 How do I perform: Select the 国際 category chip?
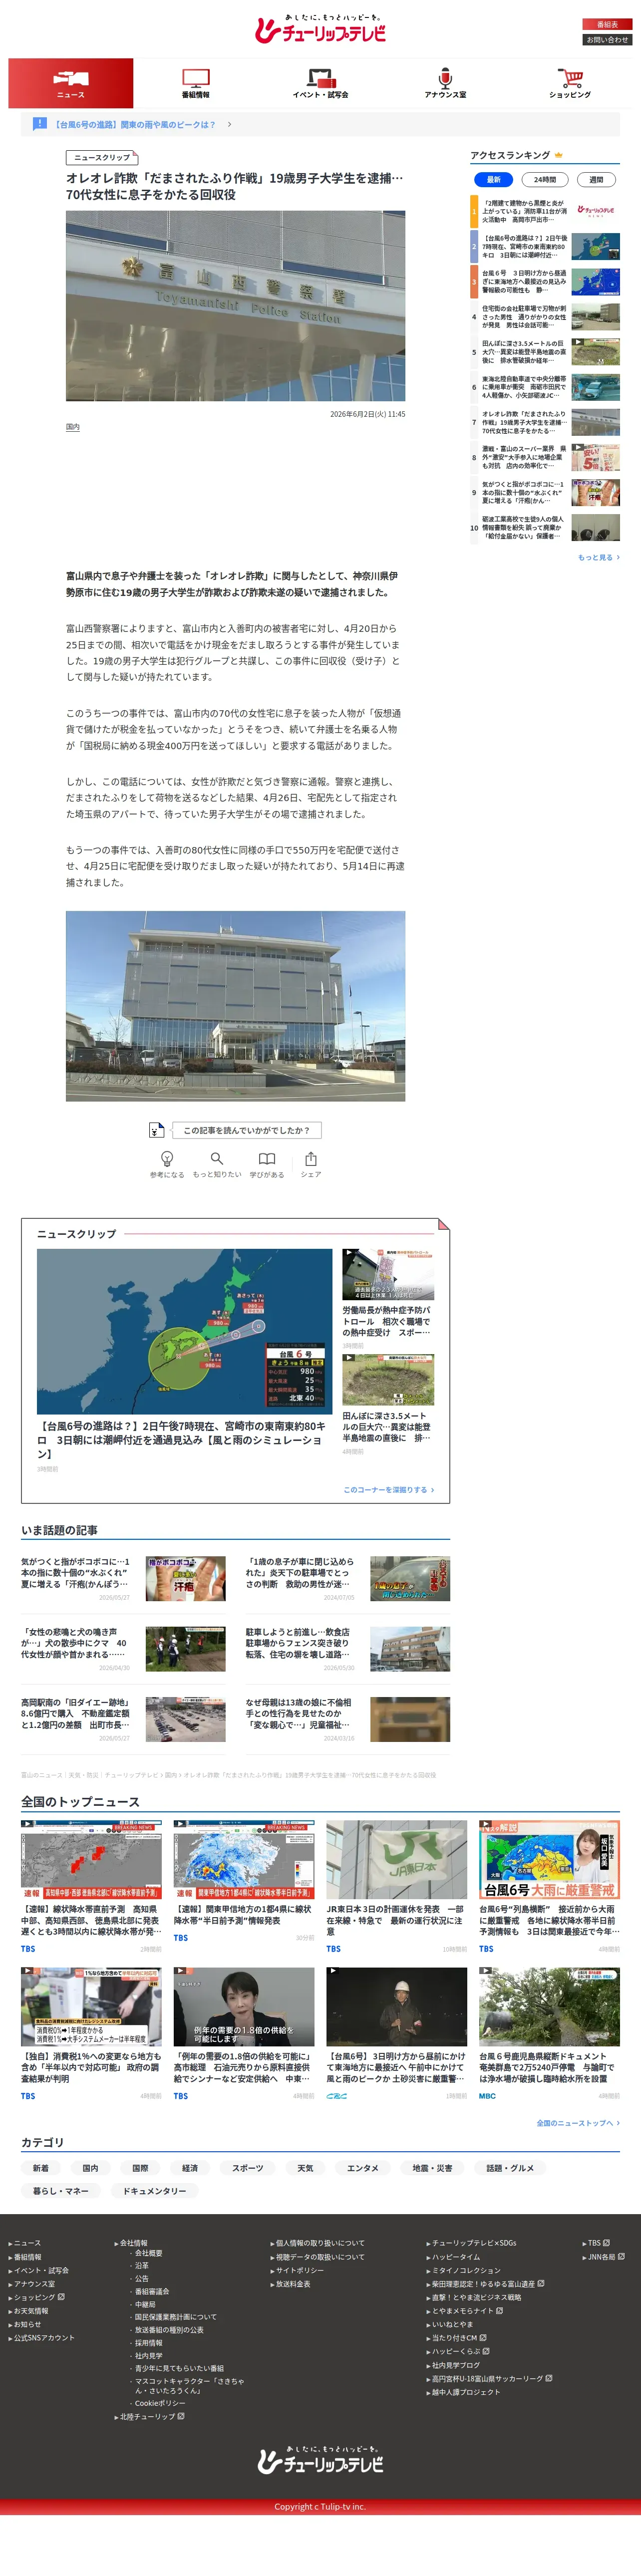coord(140,2168)
